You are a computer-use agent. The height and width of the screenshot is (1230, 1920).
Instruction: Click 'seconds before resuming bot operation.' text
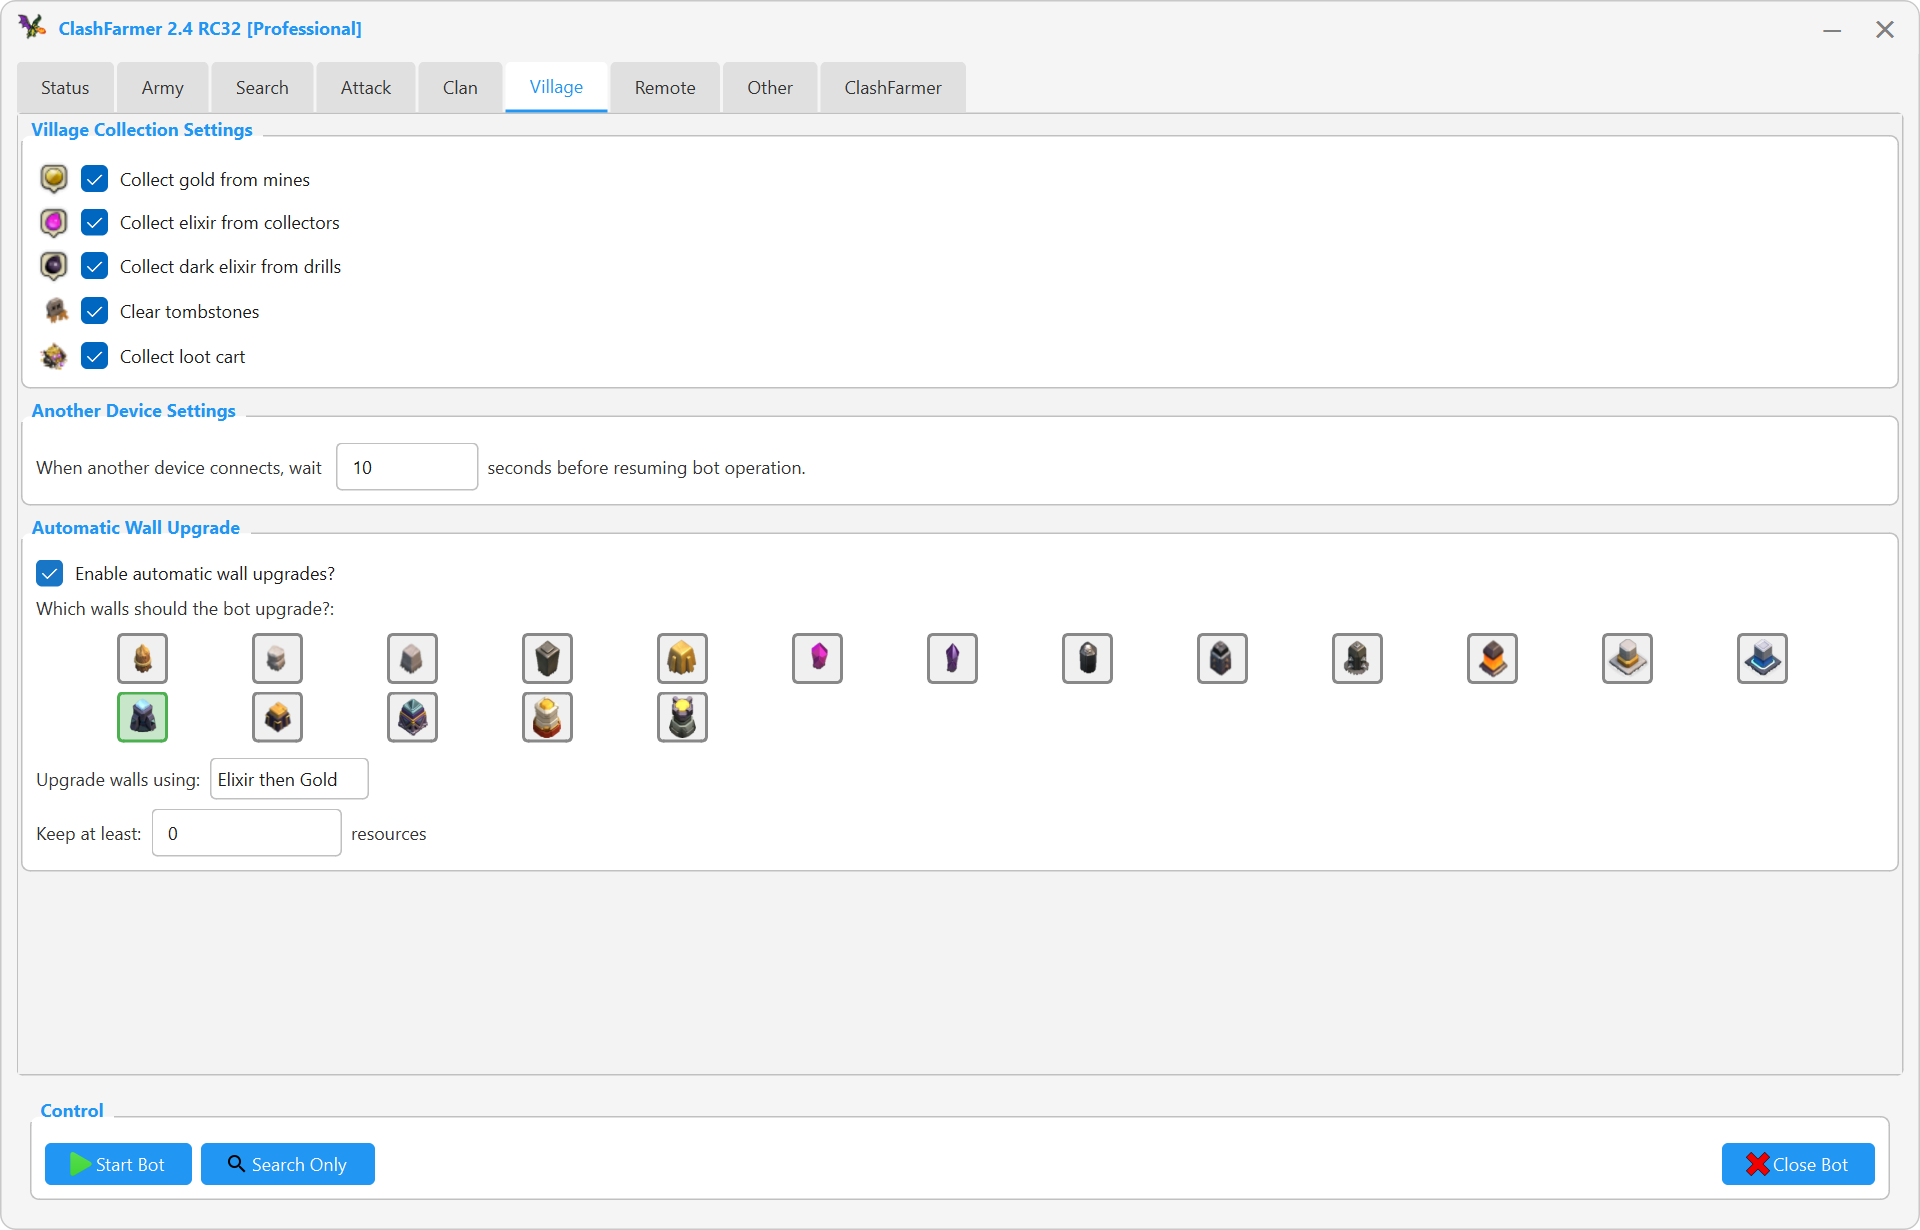(646, 468)
